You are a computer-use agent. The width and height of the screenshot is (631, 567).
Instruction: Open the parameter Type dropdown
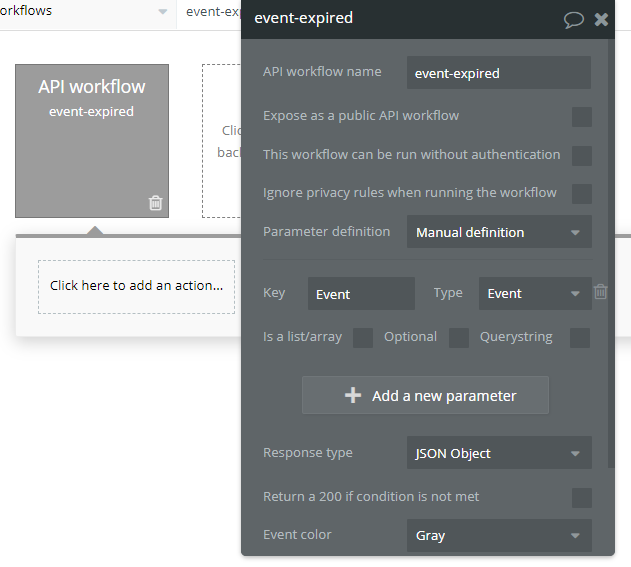click(534, 293)
